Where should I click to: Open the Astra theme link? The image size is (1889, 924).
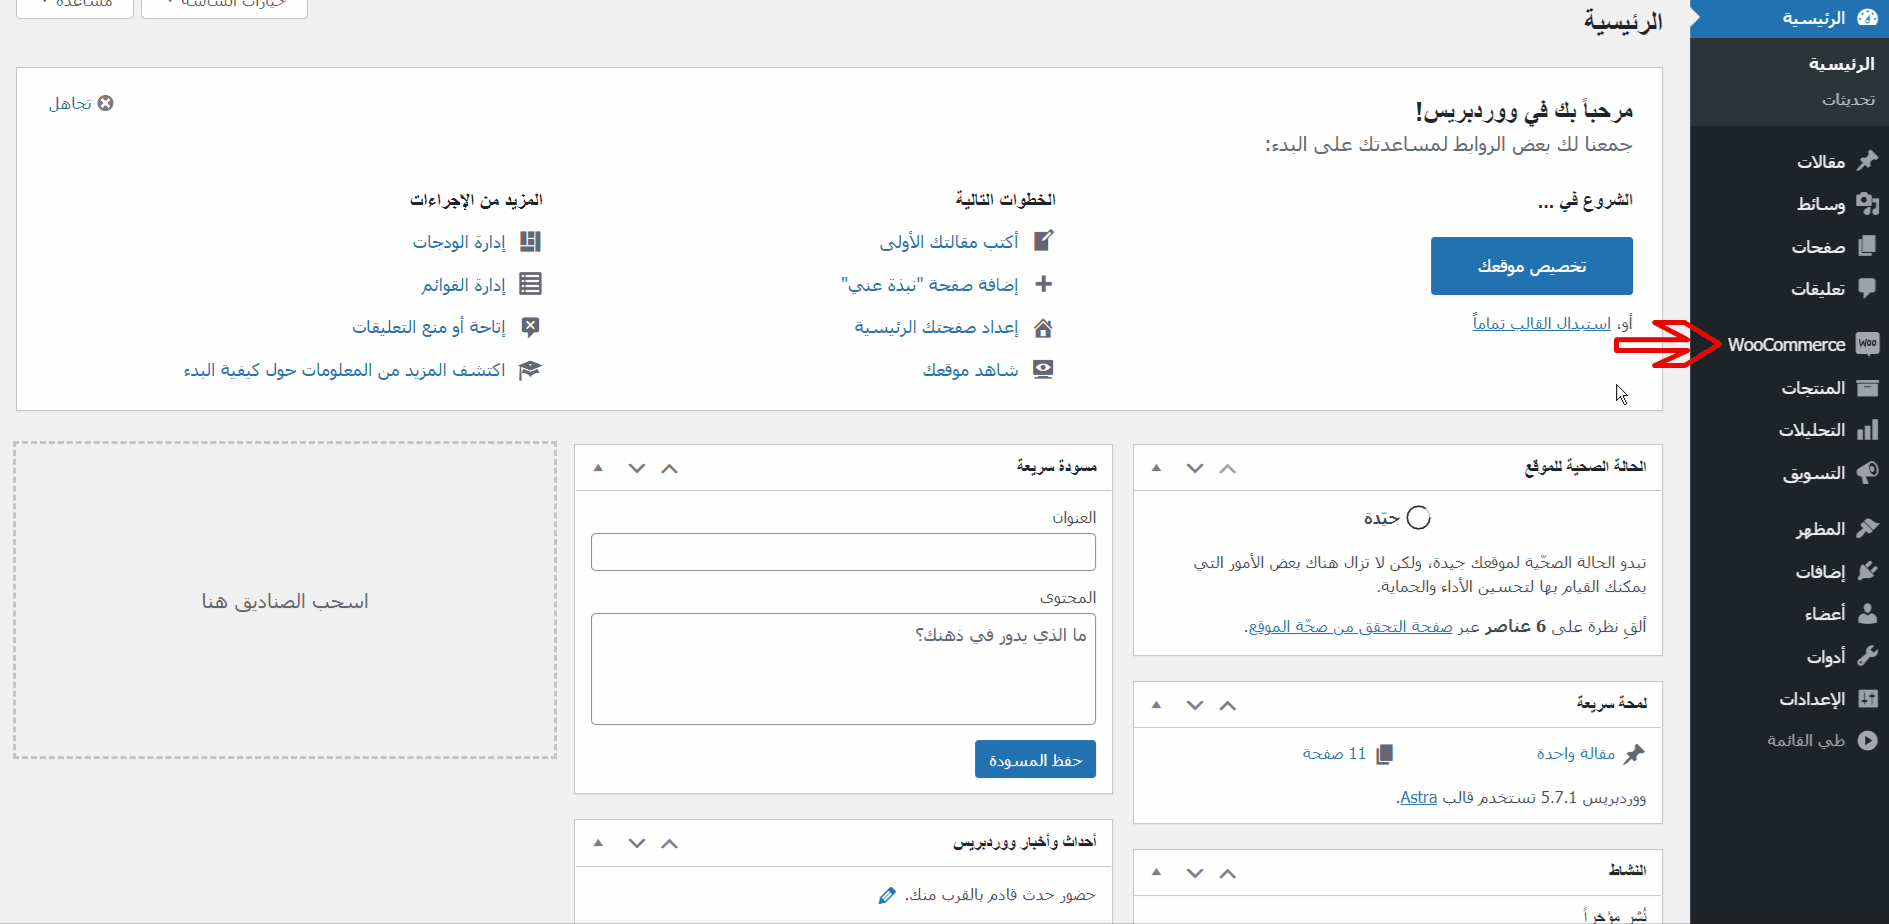[1418, 797]
